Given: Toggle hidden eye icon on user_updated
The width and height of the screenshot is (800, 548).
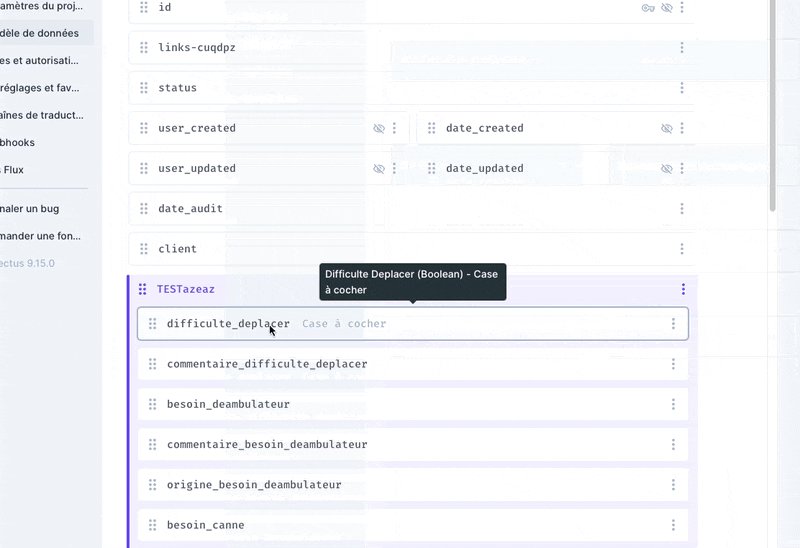Looking at the screenshot, I should [x=379, y=168].
